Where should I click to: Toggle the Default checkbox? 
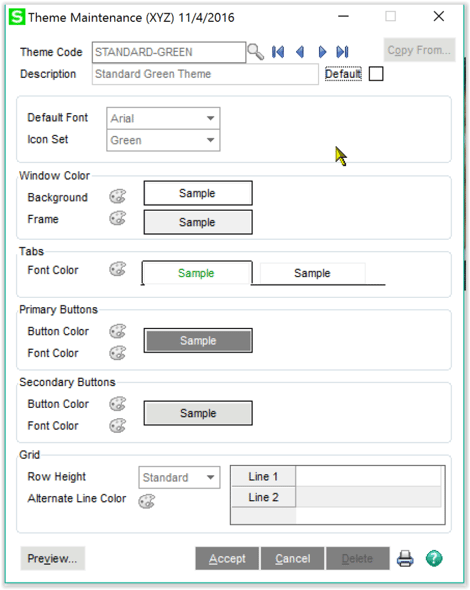[x=376, y=74]
